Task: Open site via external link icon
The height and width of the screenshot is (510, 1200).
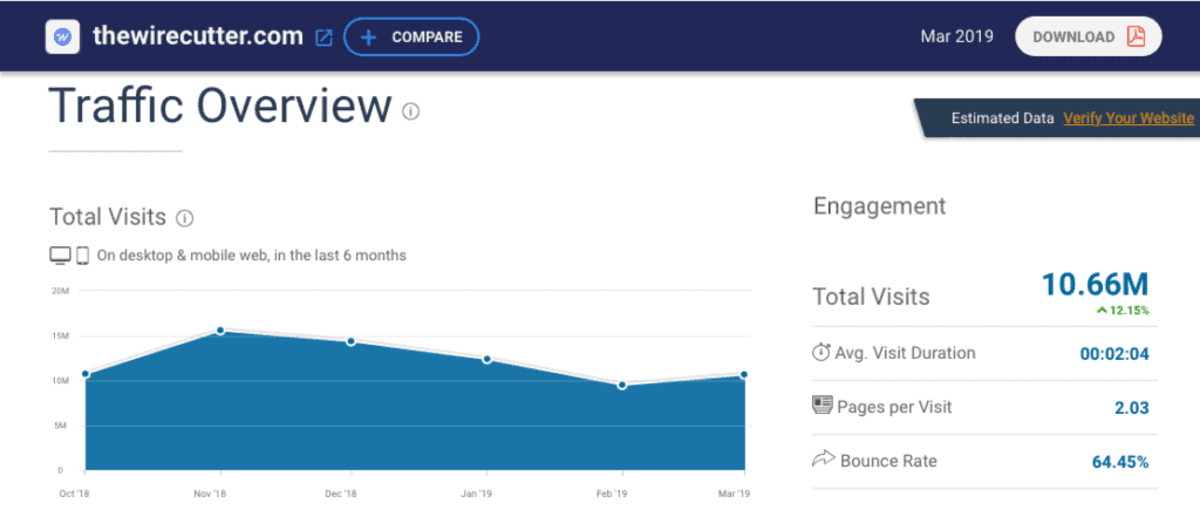Action: (324, 38)
